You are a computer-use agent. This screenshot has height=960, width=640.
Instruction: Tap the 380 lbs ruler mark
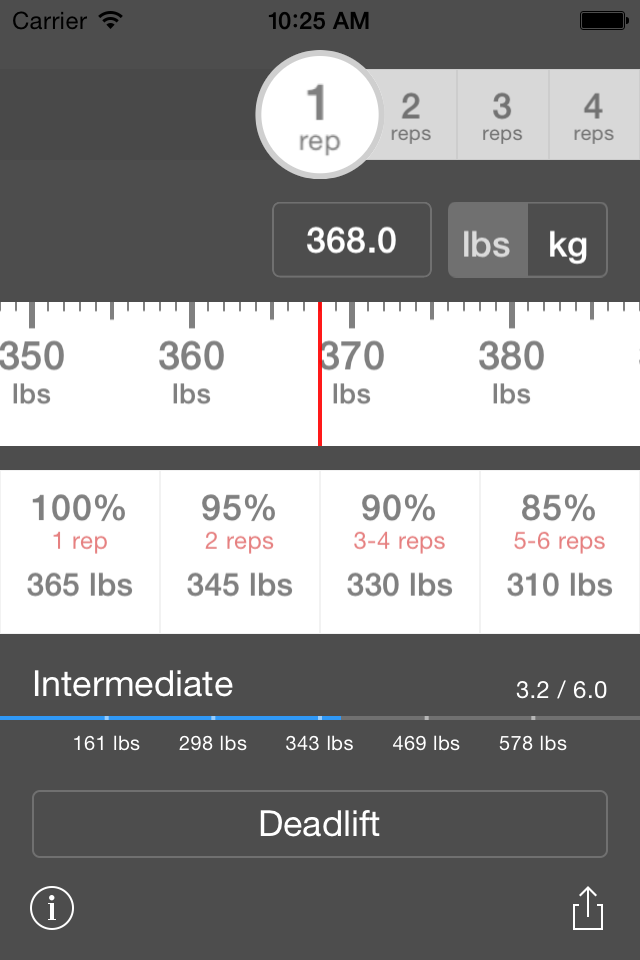511,372
